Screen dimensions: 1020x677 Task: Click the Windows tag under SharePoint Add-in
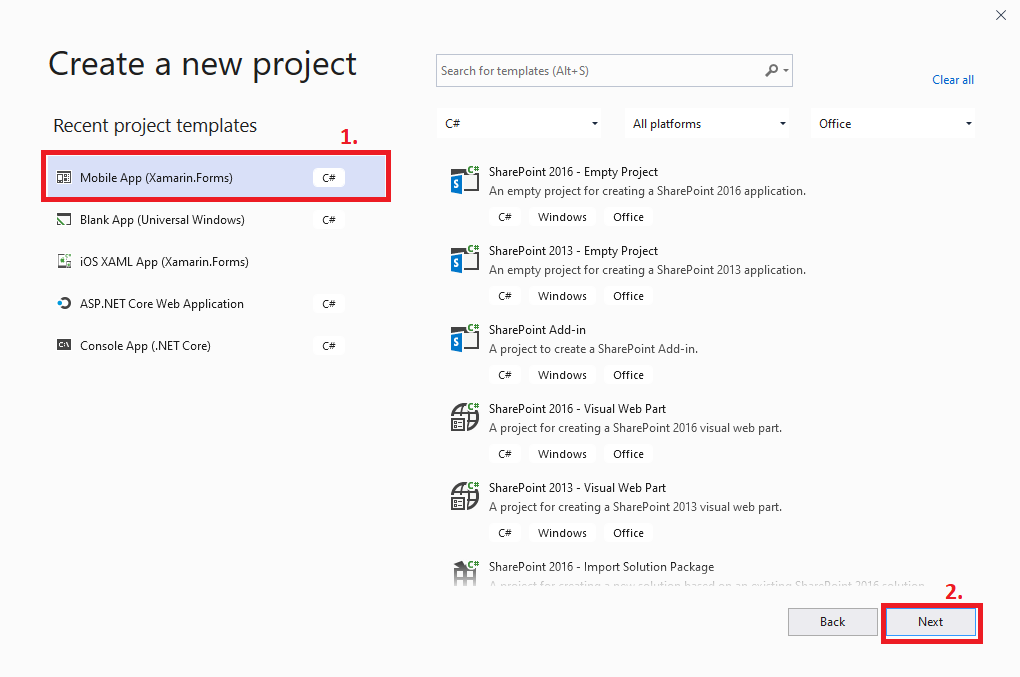(561, 374)
